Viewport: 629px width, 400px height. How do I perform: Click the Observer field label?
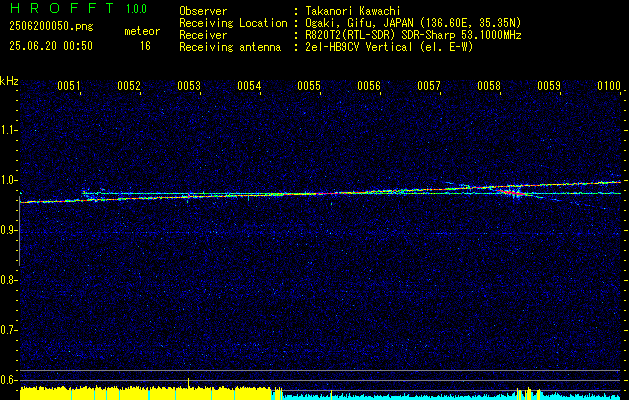coord(203,11)
